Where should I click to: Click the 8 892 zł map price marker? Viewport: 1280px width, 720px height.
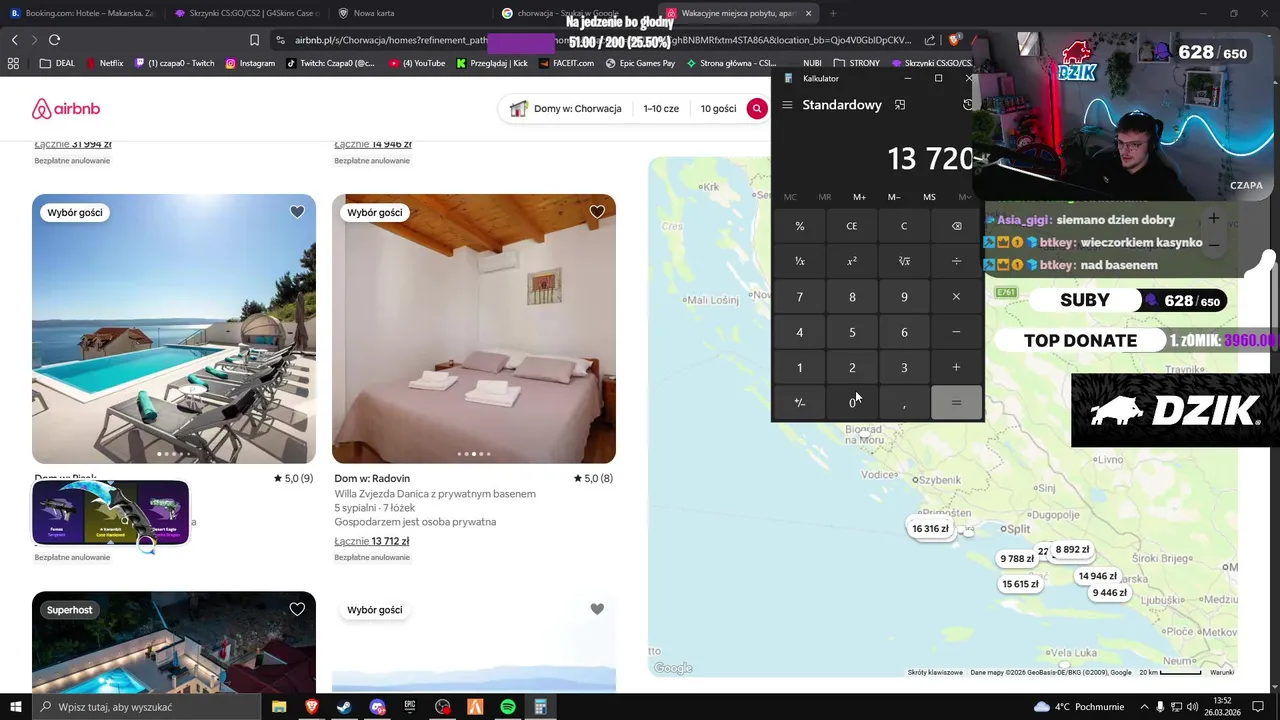click(1072, 549)
